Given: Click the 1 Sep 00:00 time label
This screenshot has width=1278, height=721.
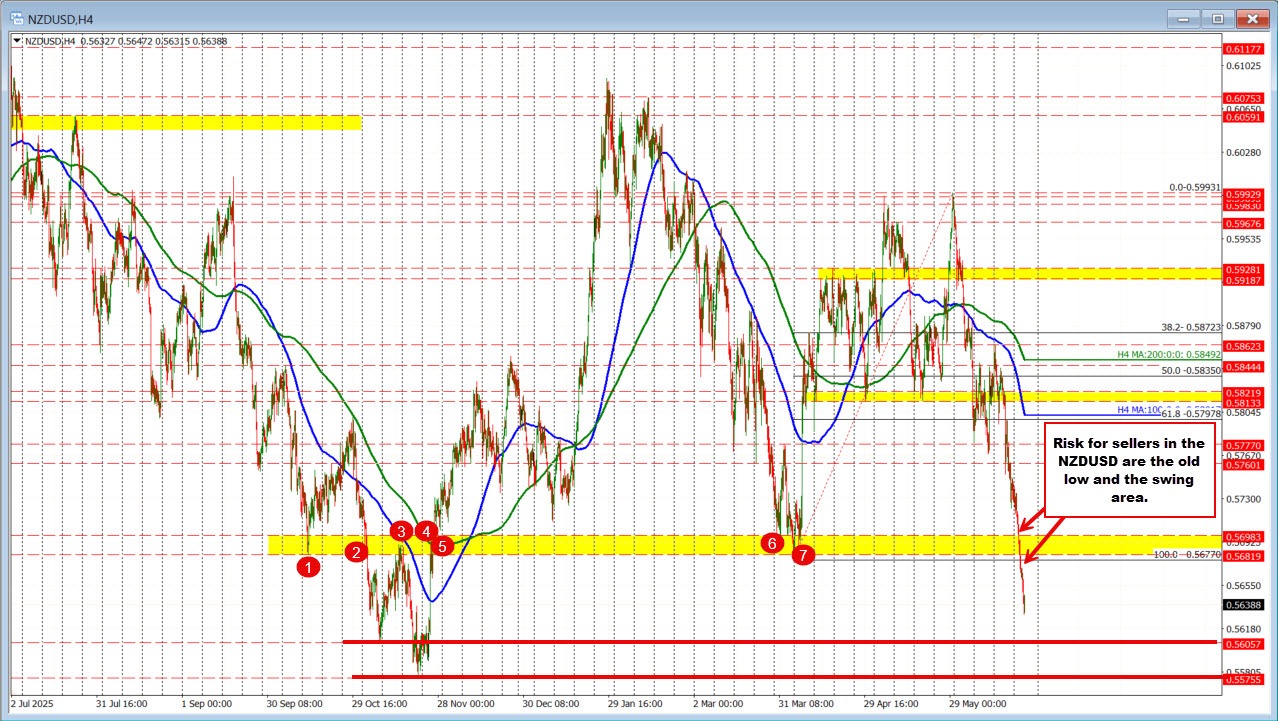Looking at the screenshot, I should tap(206, 704).
